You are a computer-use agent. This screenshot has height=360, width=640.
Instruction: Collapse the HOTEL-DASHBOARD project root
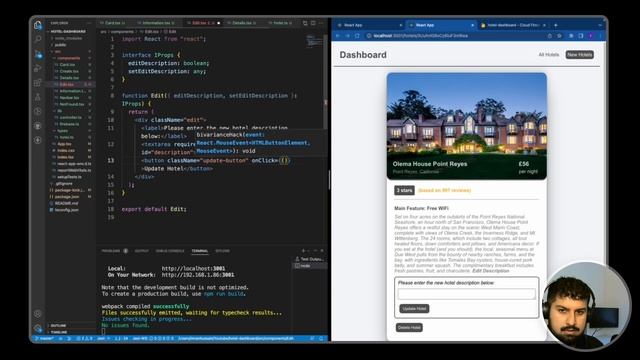coord(69,31)
